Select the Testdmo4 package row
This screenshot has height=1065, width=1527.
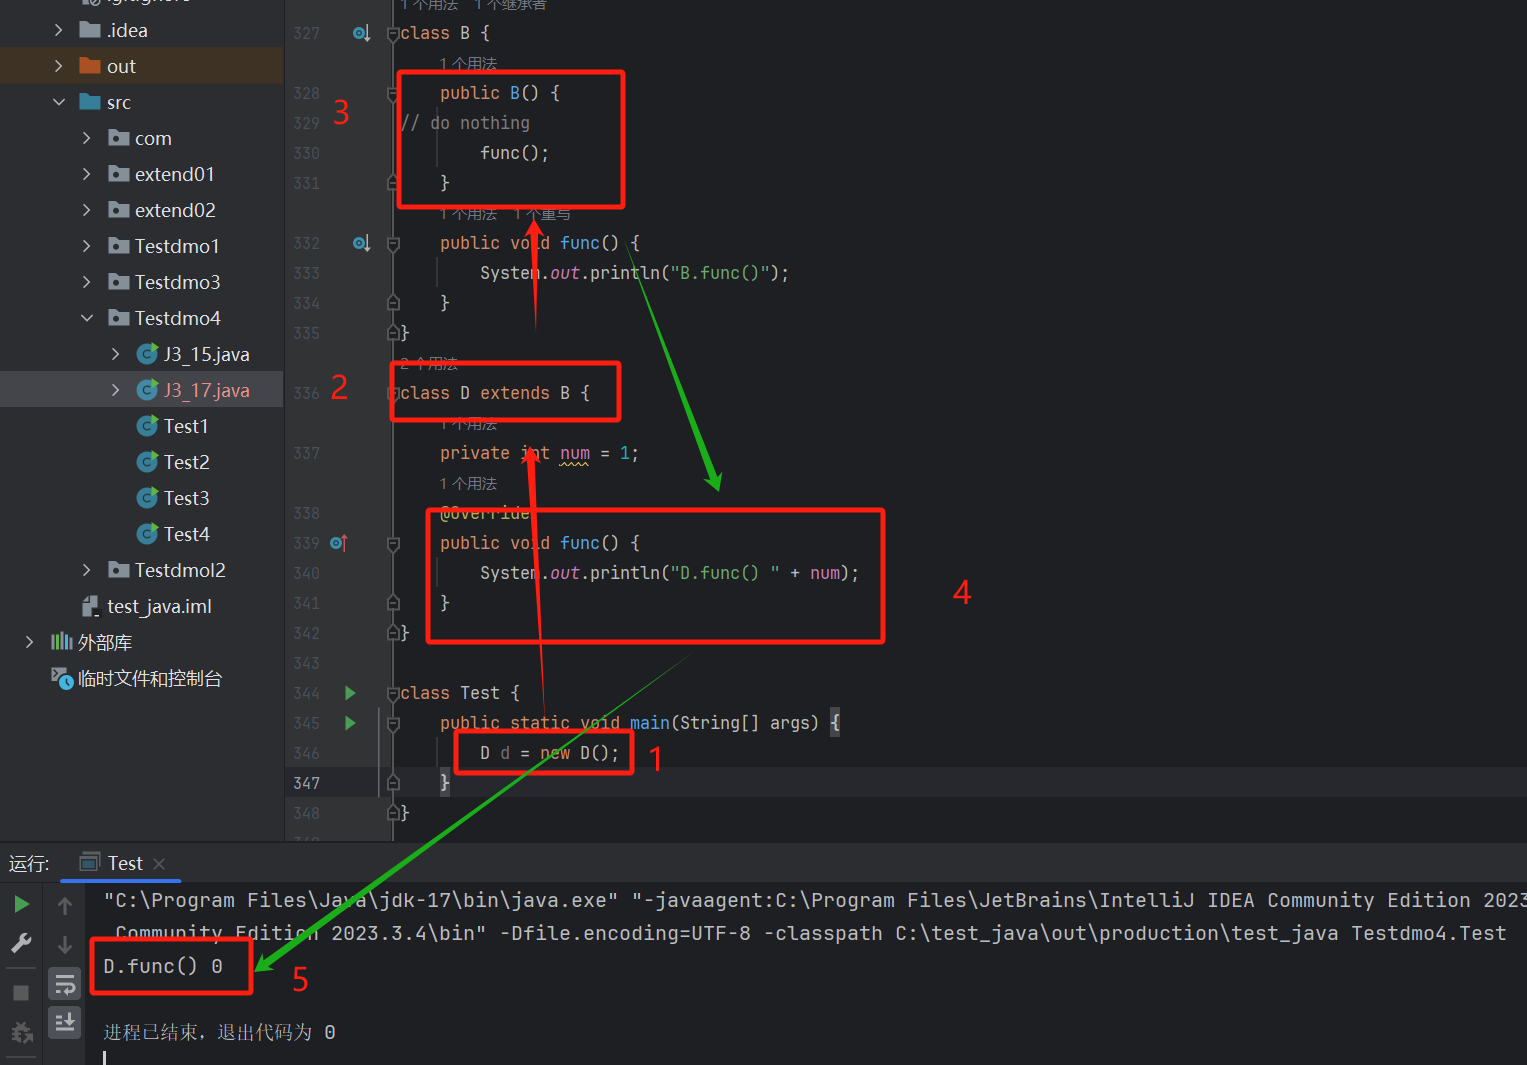(x=142, y=318)
